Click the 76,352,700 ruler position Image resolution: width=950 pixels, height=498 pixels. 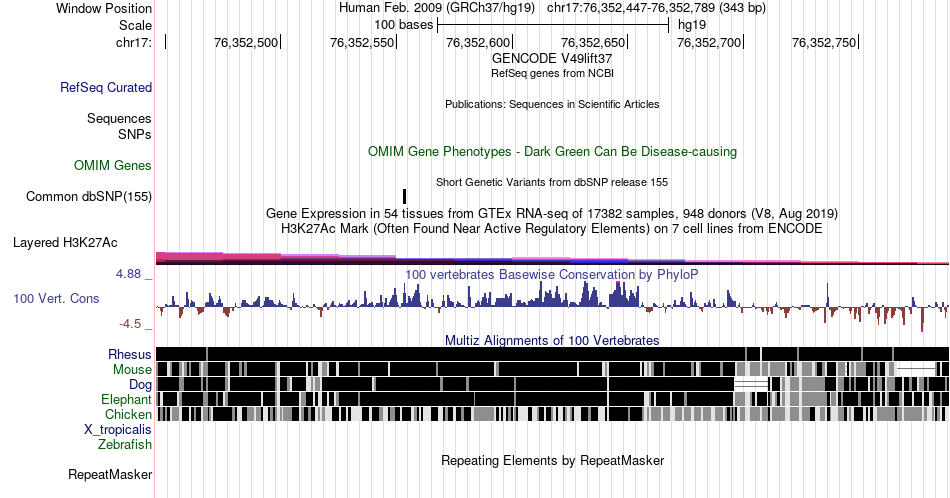pos(709,42)
